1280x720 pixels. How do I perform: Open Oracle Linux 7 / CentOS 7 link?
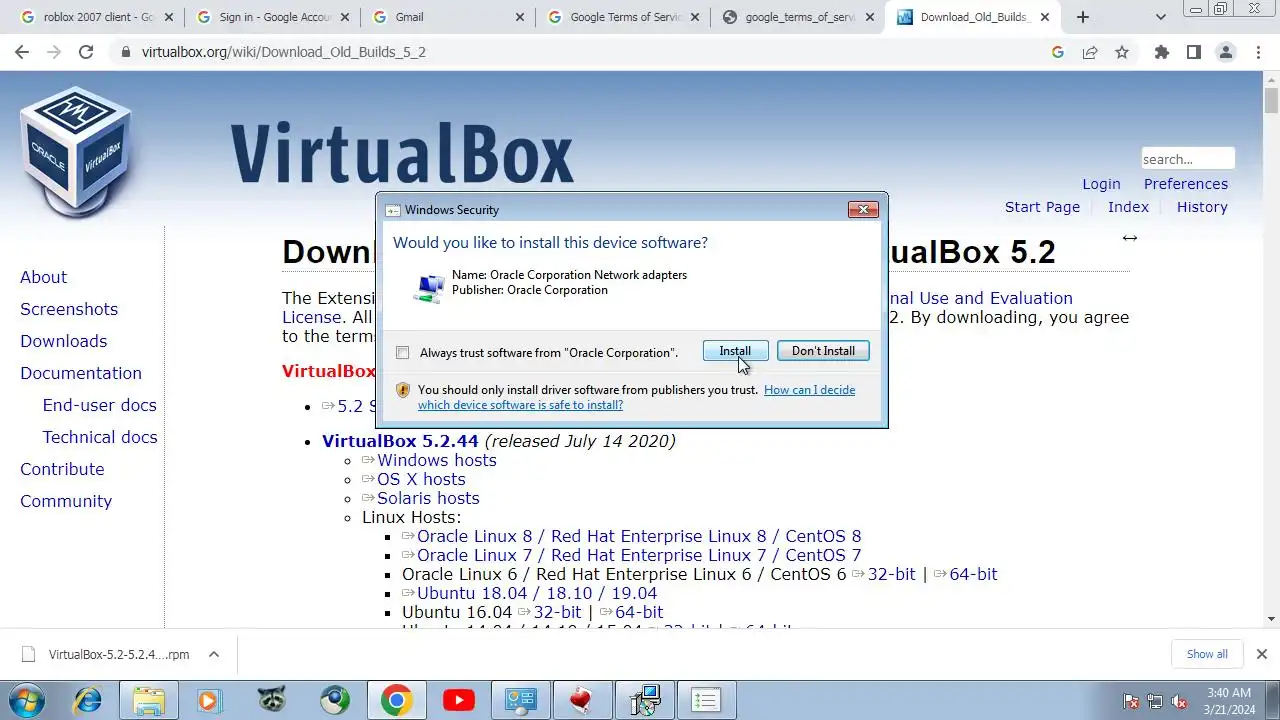638,555
